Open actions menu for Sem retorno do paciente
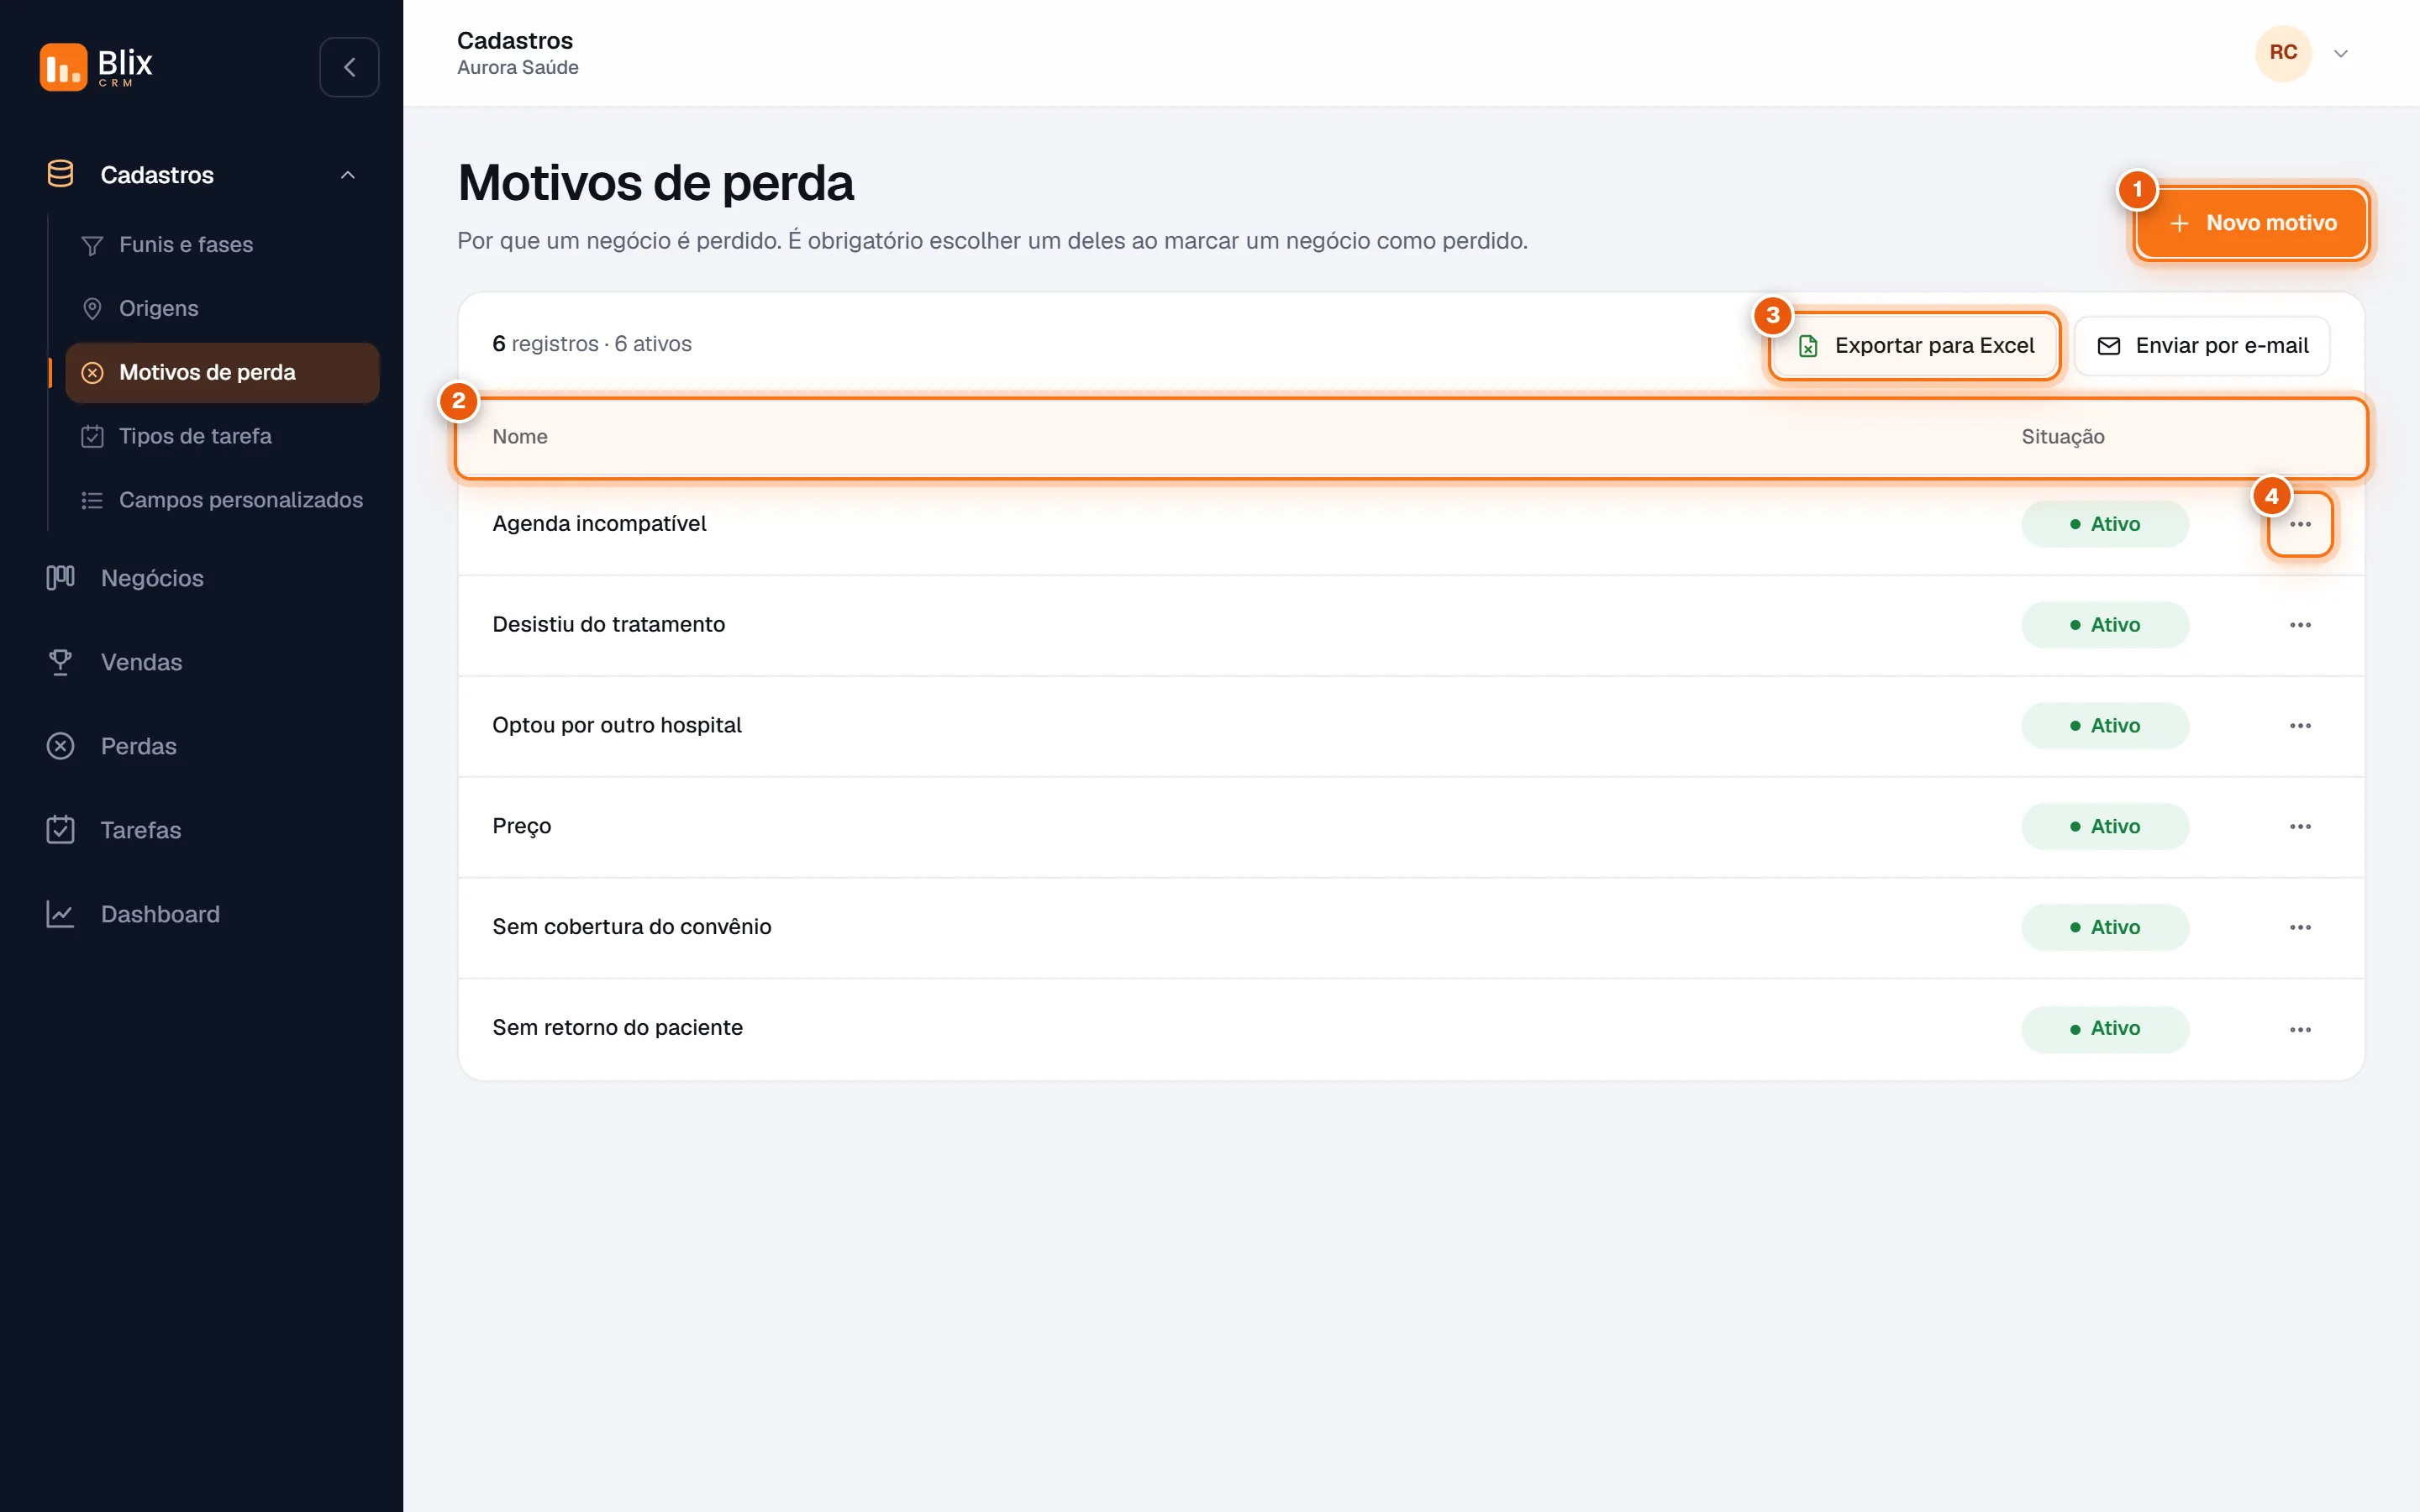The width and height of the screenshot is (2420, 1512). [2300, 1029]
